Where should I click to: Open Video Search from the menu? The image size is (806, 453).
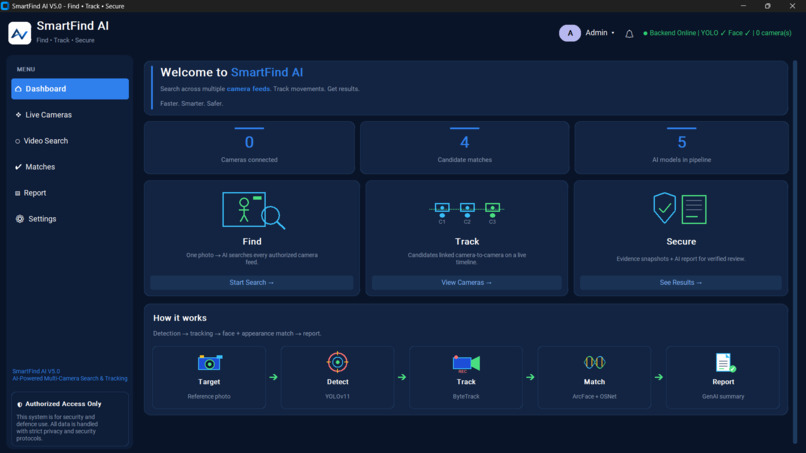coord(70,141)
